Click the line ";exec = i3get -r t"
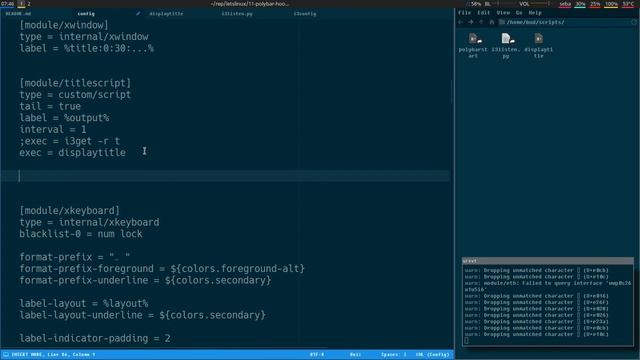Screen dimensions: 640x360 (x=69, y=141)
